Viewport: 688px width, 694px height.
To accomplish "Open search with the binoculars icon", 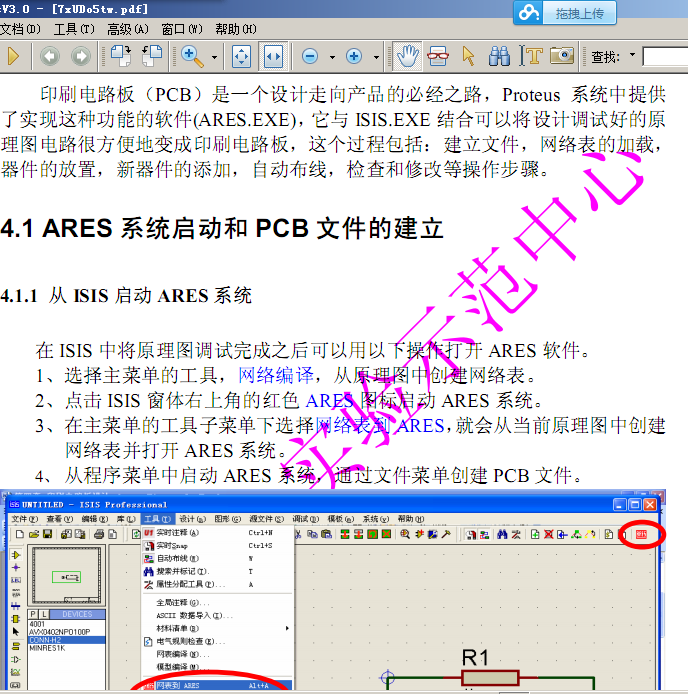I will [x=499, y=56].
